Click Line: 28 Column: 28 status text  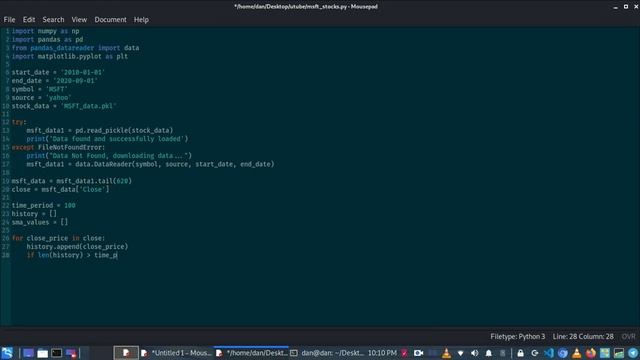(x=583, y=337)
